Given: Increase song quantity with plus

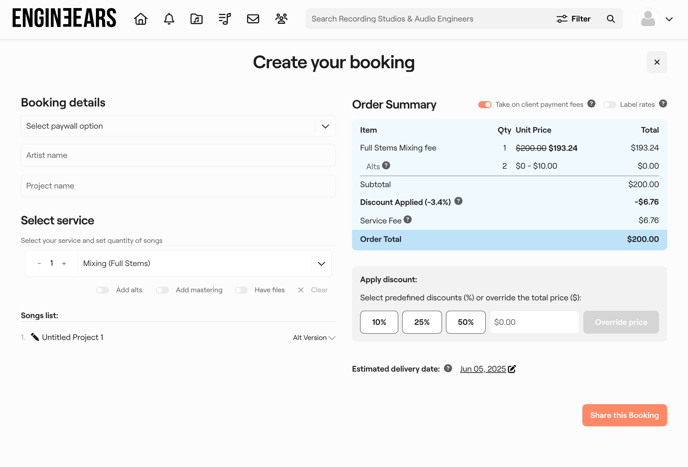Looking at the screenshot, I should 64,264.
